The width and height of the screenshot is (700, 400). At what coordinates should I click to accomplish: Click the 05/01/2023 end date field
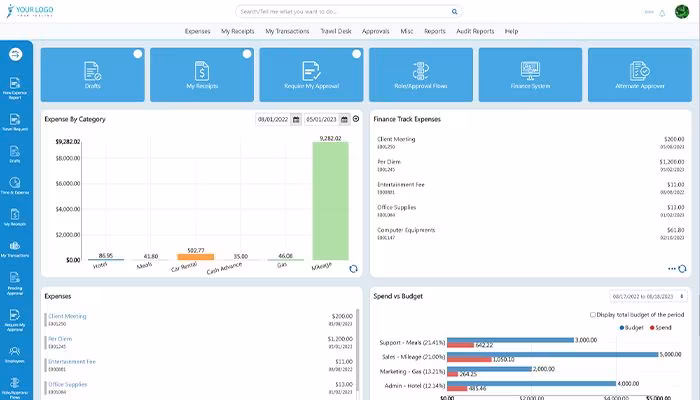pos(321,120)
